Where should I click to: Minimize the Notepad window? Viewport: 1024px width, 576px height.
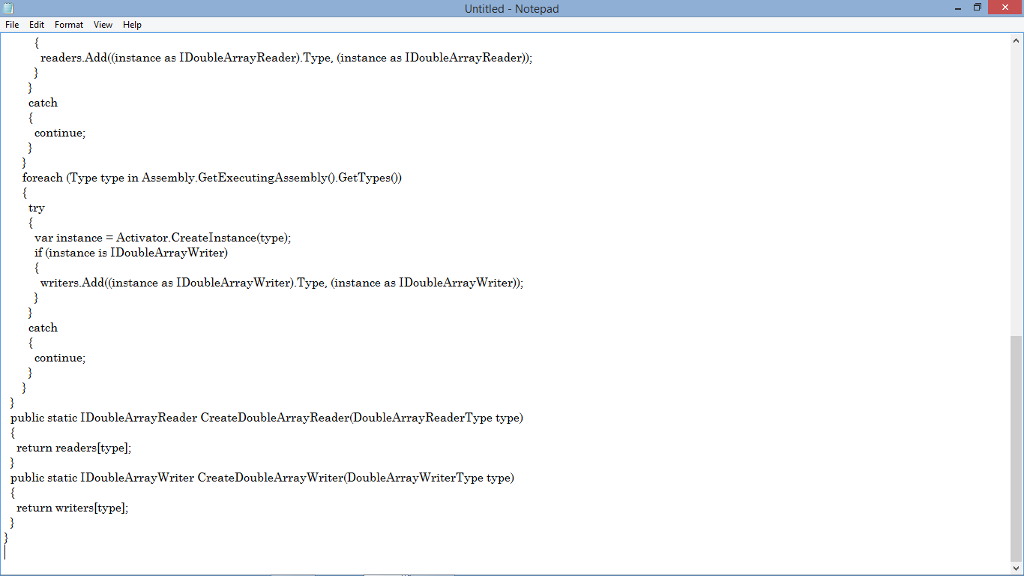[957, 8]
